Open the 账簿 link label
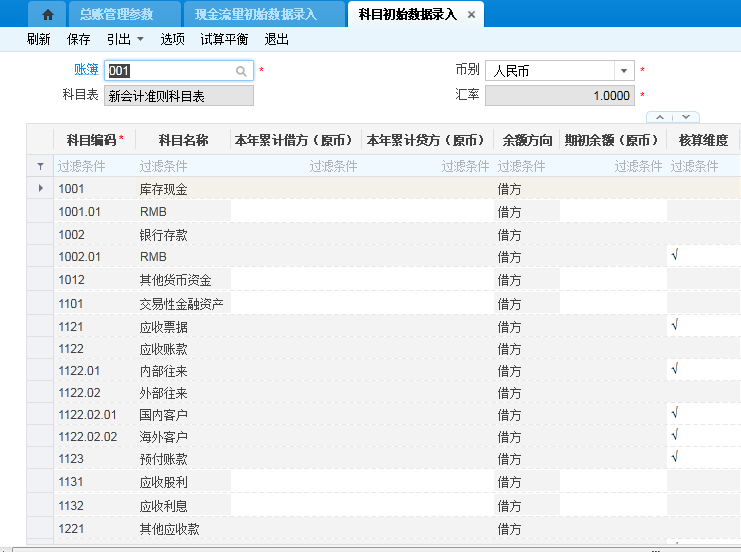 (x=87, y=70)
